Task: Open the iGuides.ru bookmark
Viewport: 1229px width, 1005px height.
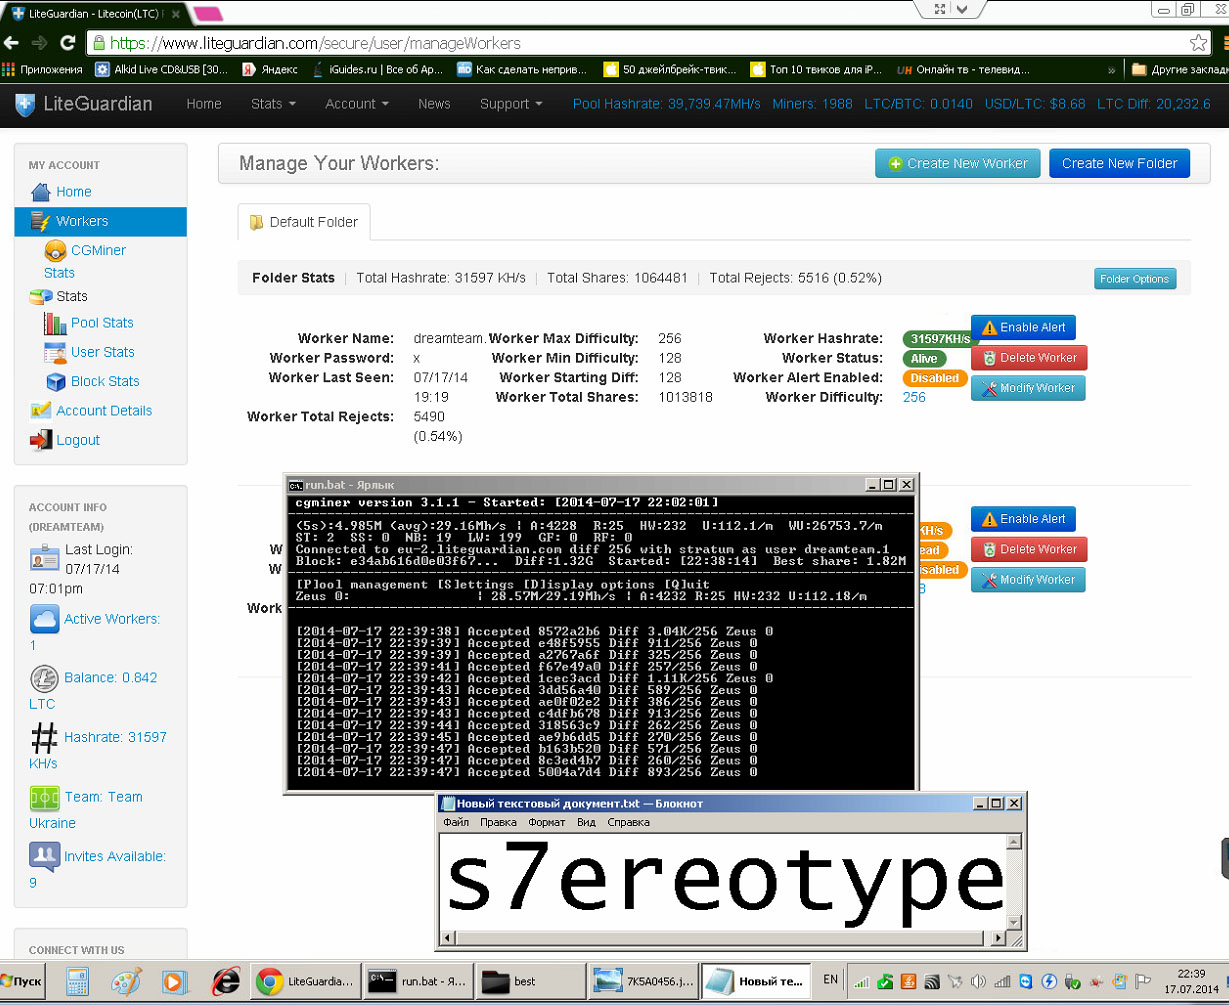Action: click(377, 70)
